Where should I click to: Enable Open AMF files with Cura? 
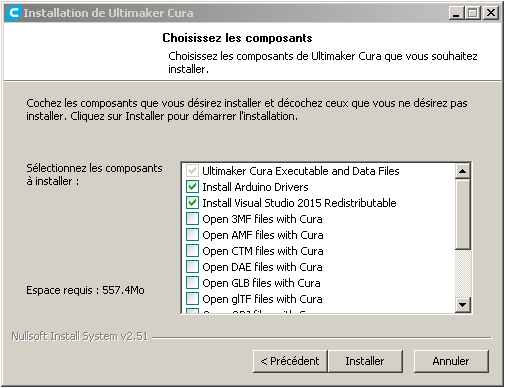point(192,235)
